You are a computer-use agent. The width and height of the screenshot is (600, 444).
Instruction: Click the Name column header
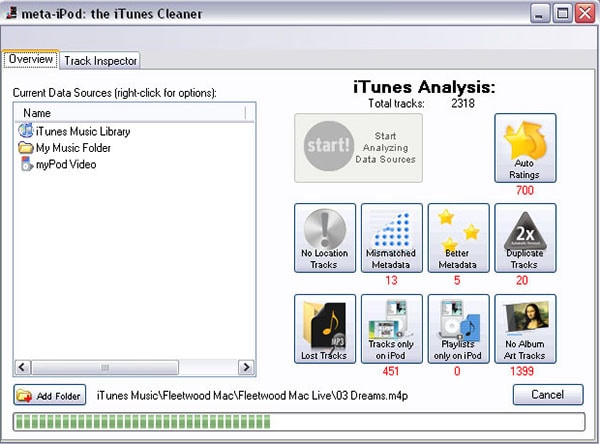tap(130, 113)
